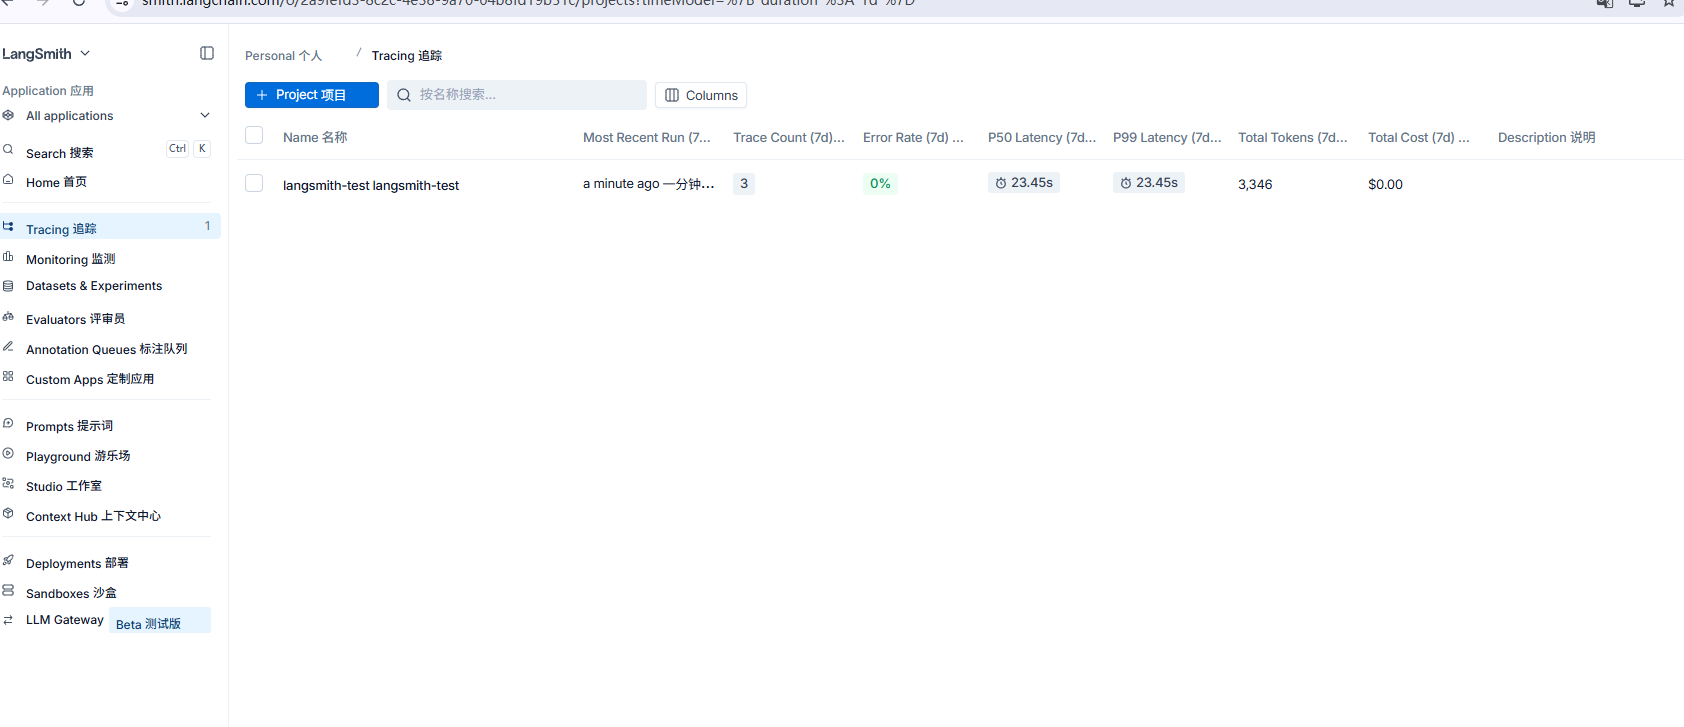Click the Sandboxes icon in sidebar
Image resolution: width=1684 pixels, height=727 pixels.
pos(8,590)
